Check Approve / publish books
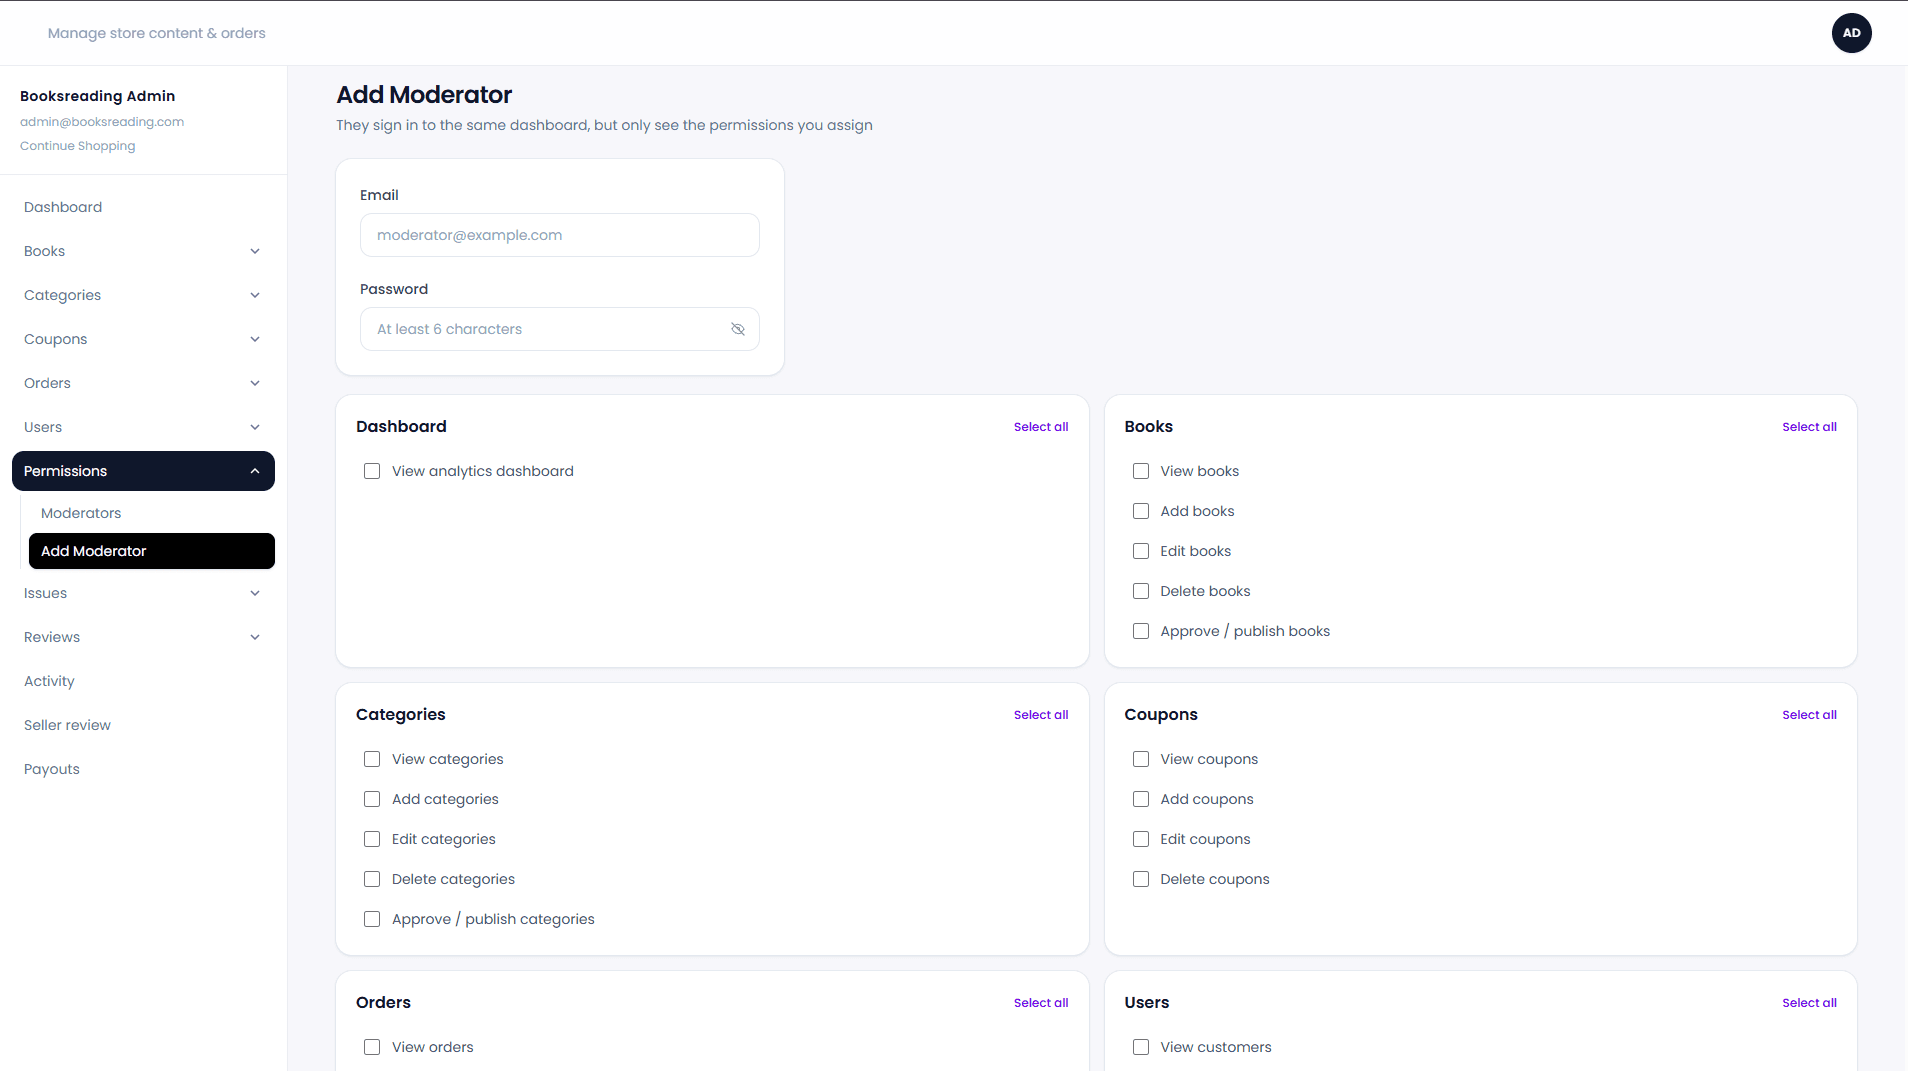The width and height of the screenshot is (1908, 1071). point(1140,631)
